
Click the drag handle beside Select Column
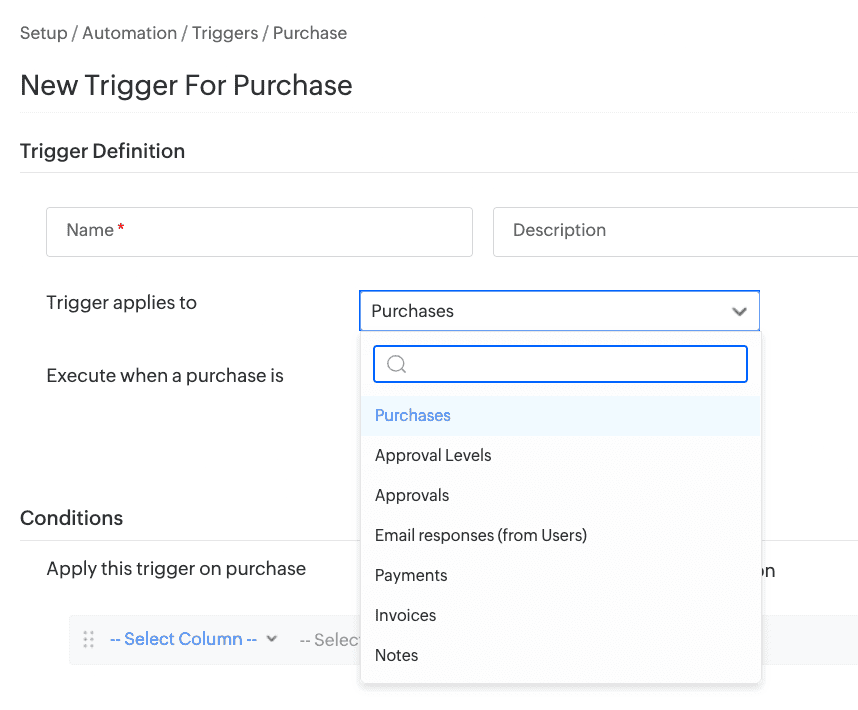[x=88, y=639]
